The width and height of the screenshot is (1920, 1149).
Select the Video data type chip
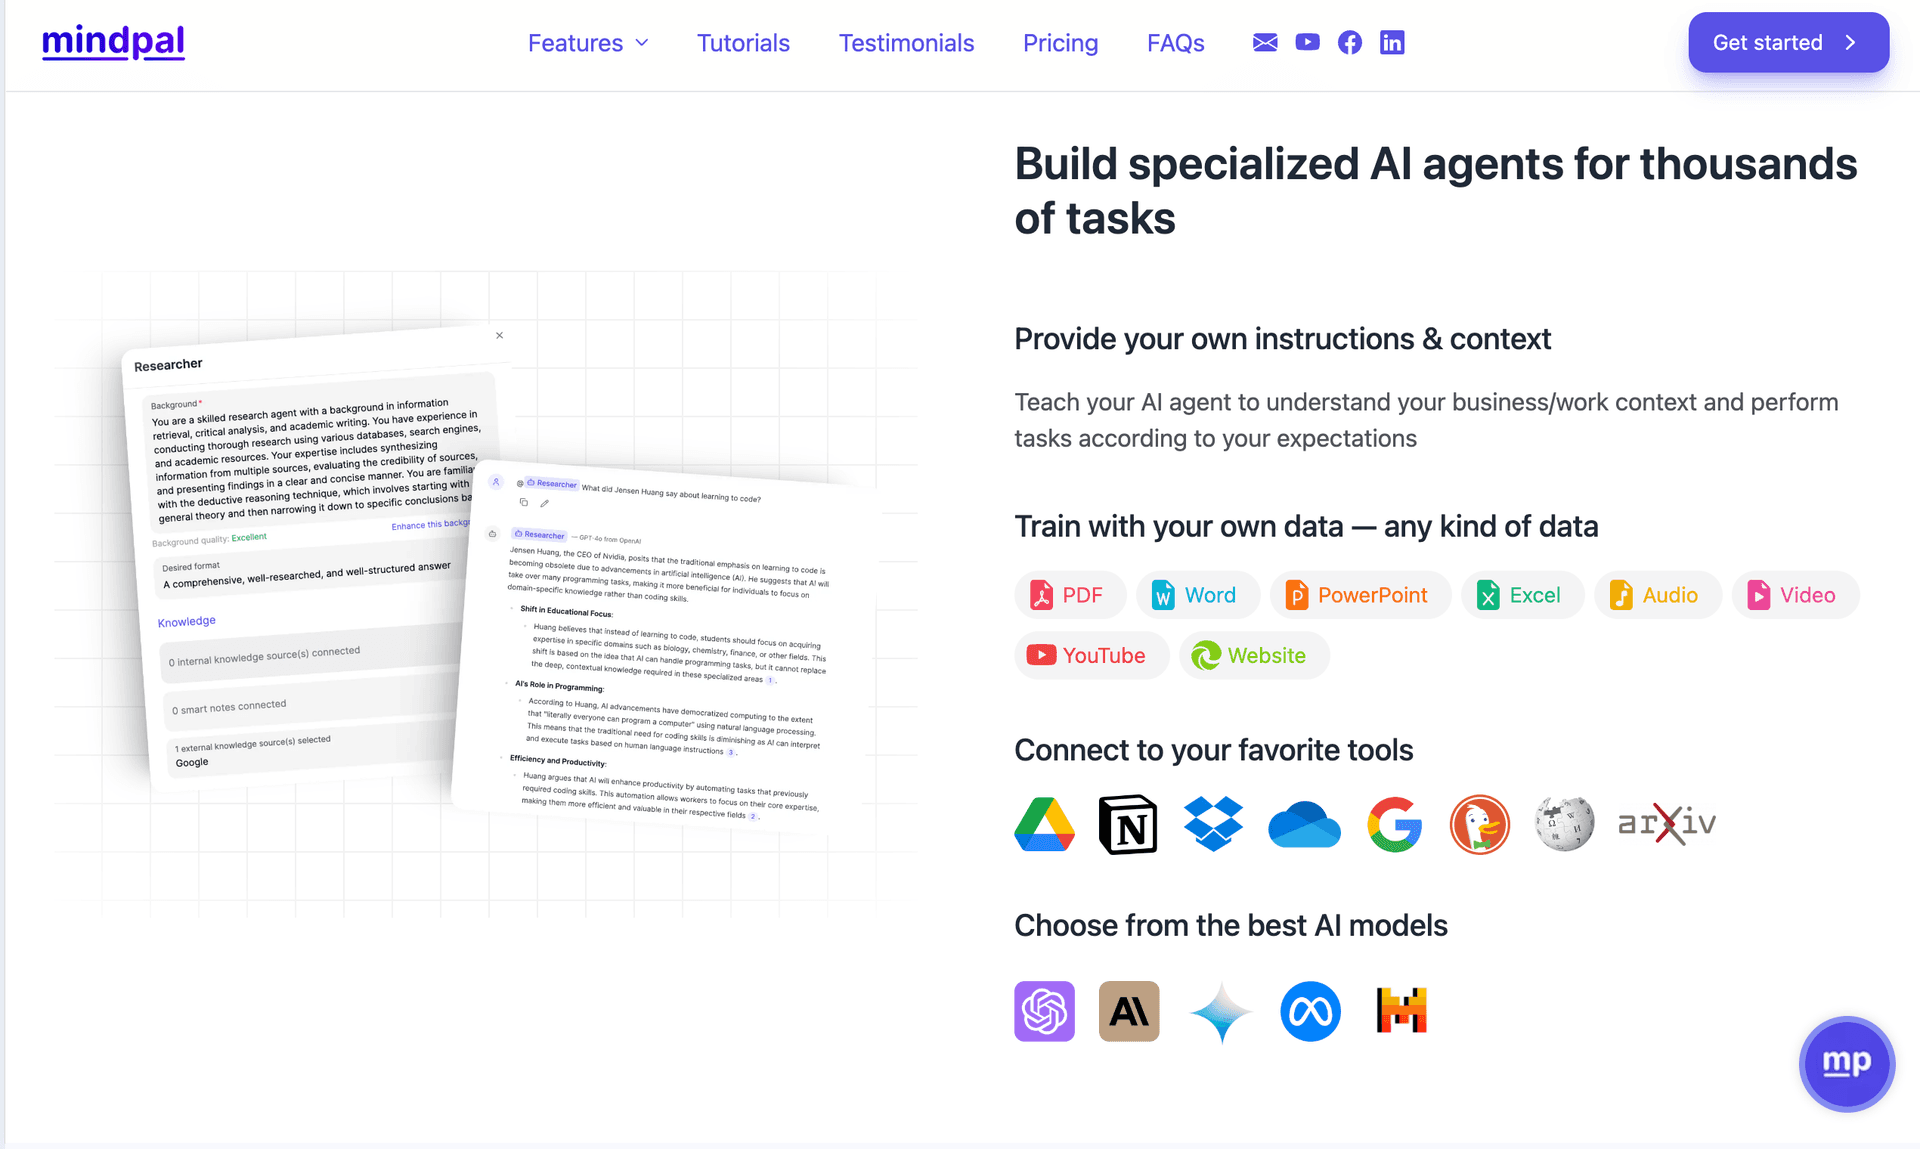coord(1795,595)
